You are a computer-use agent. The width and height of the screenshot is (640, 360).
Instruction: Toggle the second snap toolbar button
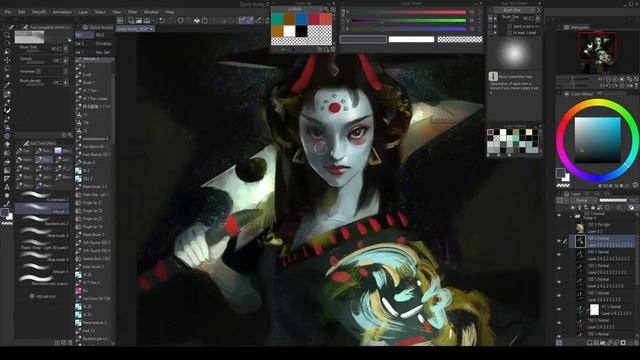(250, 20)
